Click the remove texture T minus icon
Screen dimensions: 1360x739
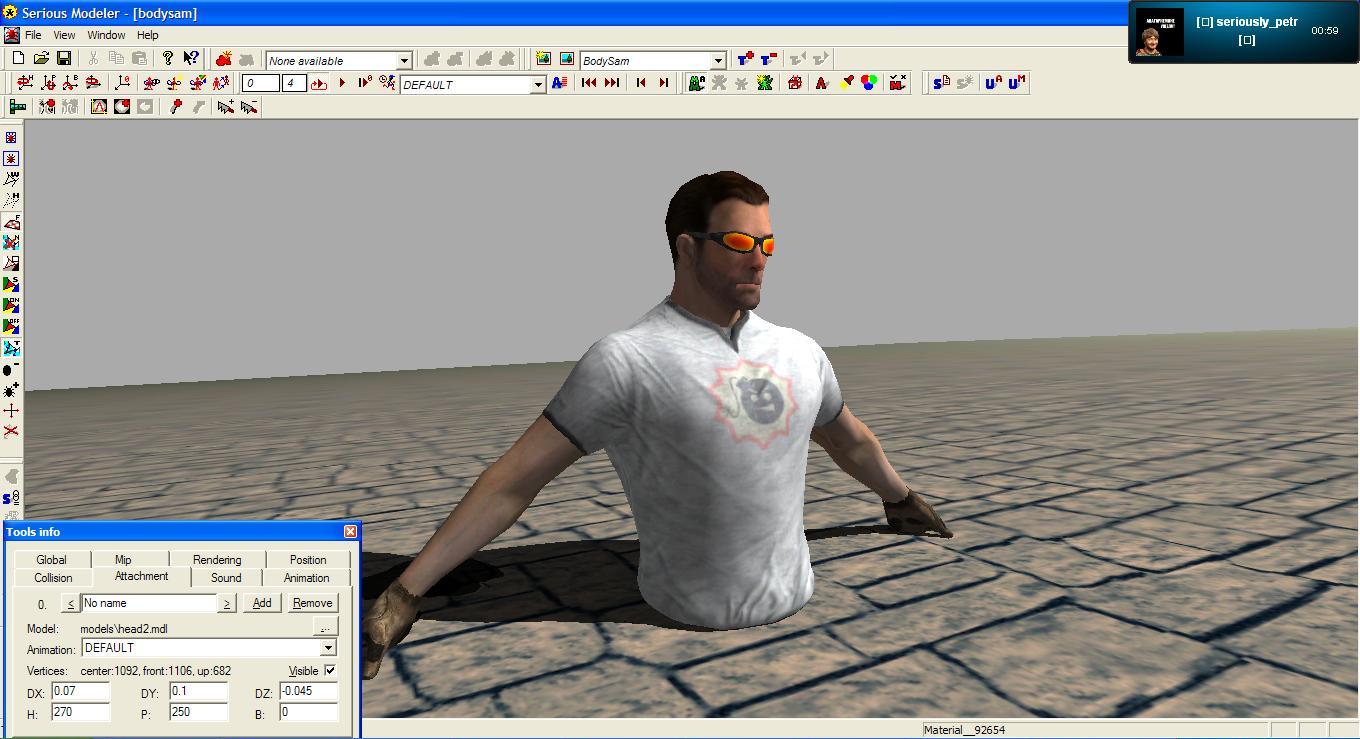point(768,60)
